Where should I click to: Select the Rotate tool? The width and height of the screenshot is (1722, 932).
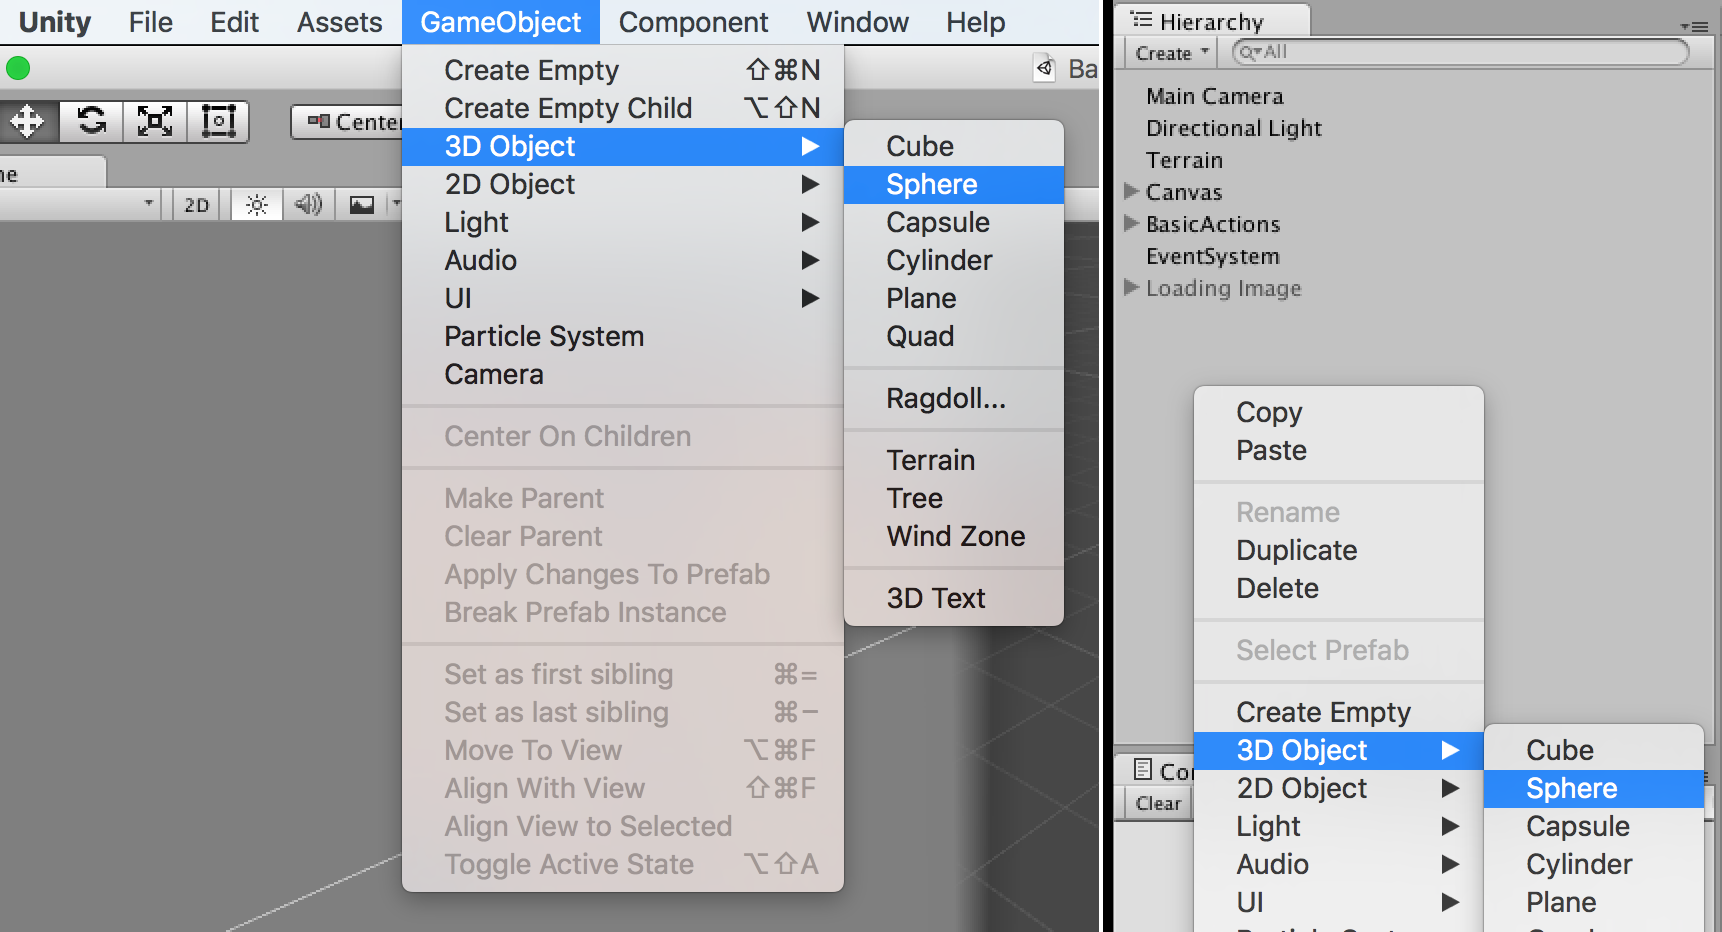click(91, 121)
